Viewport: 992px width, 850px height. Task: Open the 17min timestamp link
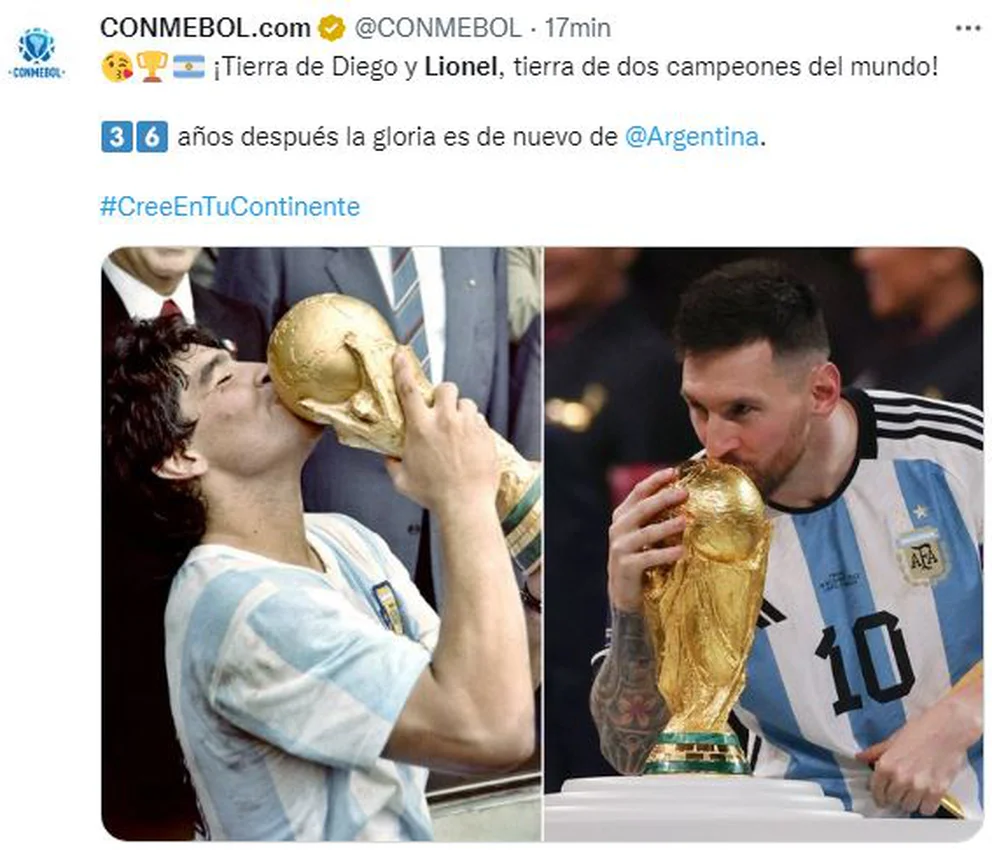tap(578, 28)
